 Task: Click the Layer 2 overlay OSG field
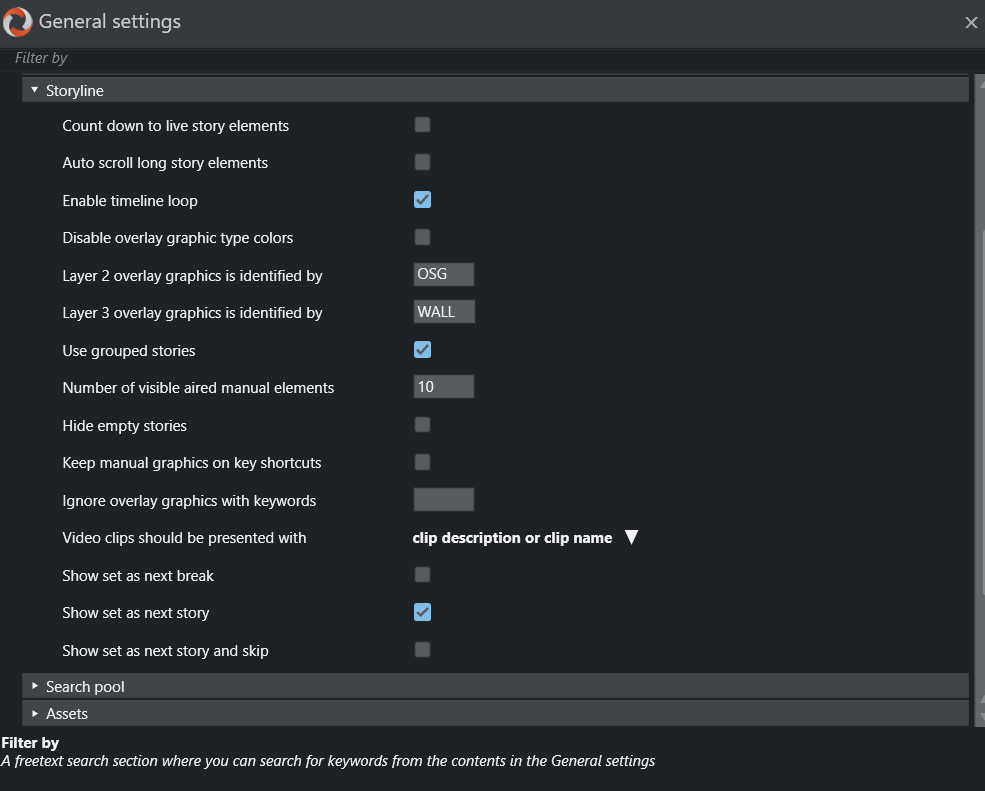coord(443,275)
